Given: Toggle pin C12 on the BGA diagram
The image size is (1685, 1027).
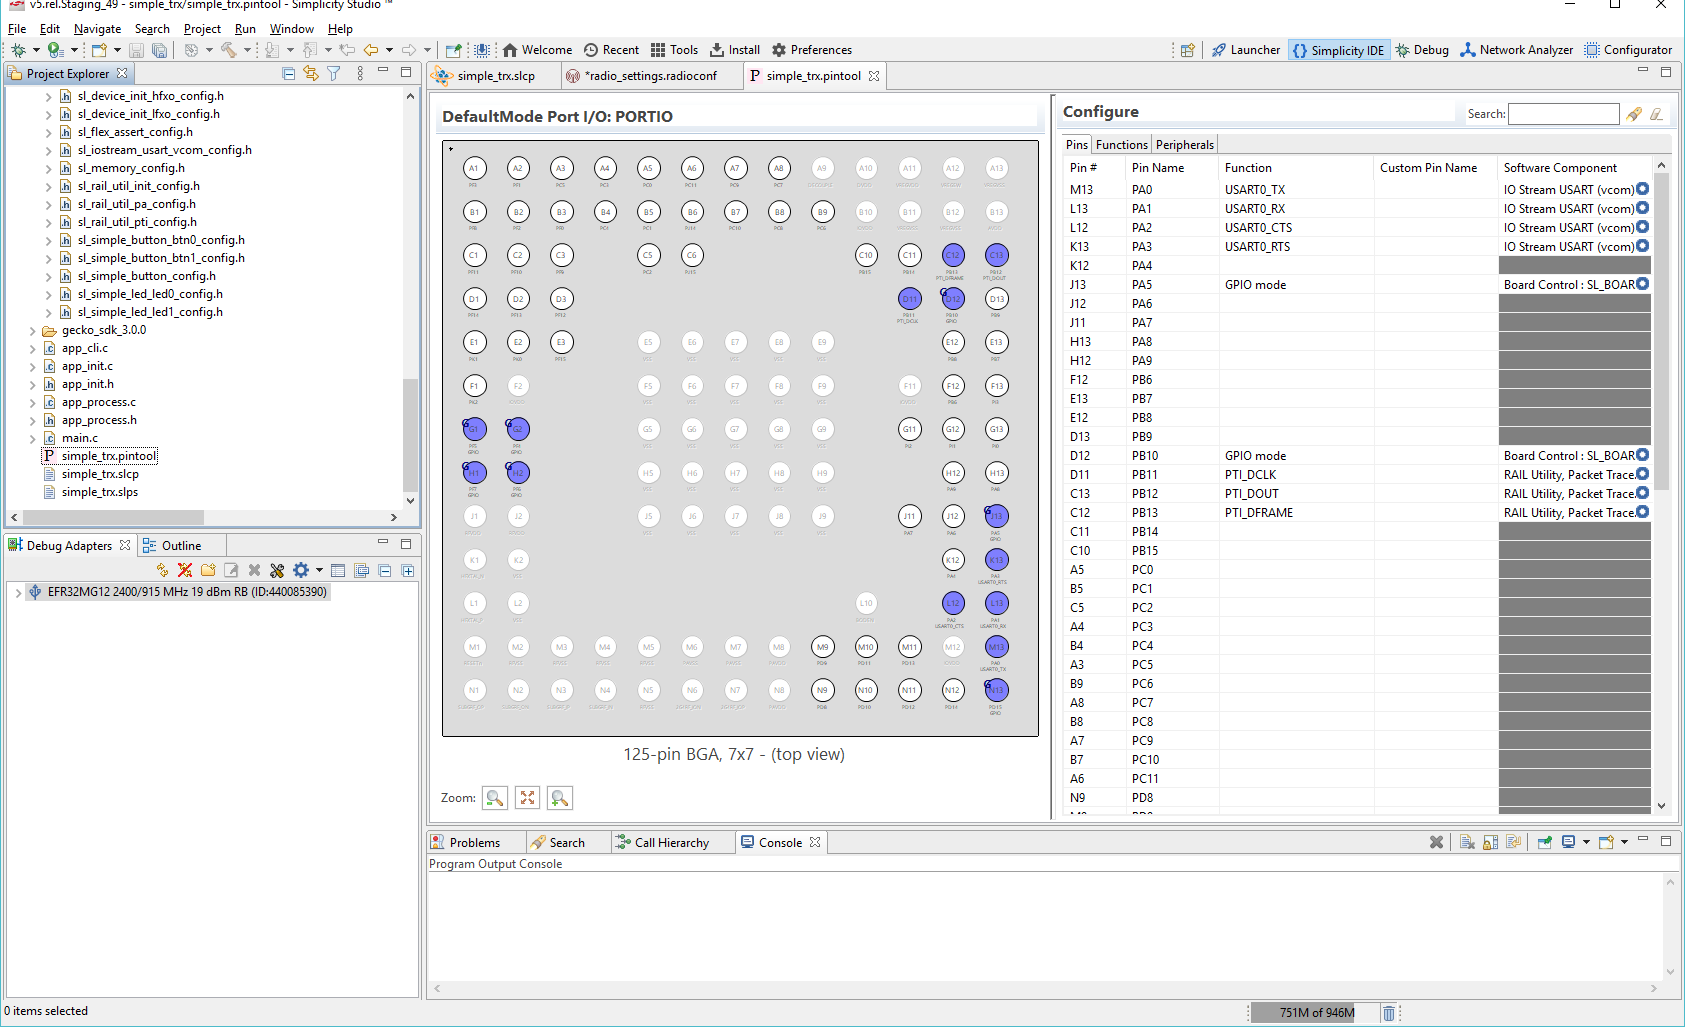Looking at the screenshot, I should click(x=953, y=256).
